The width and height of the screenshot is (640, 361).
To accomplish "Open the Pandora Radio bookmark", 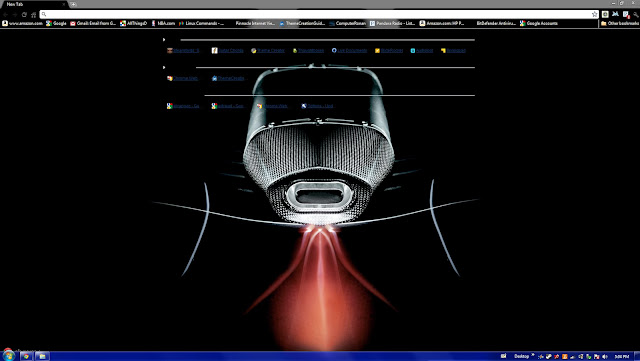I will point(392,23).
